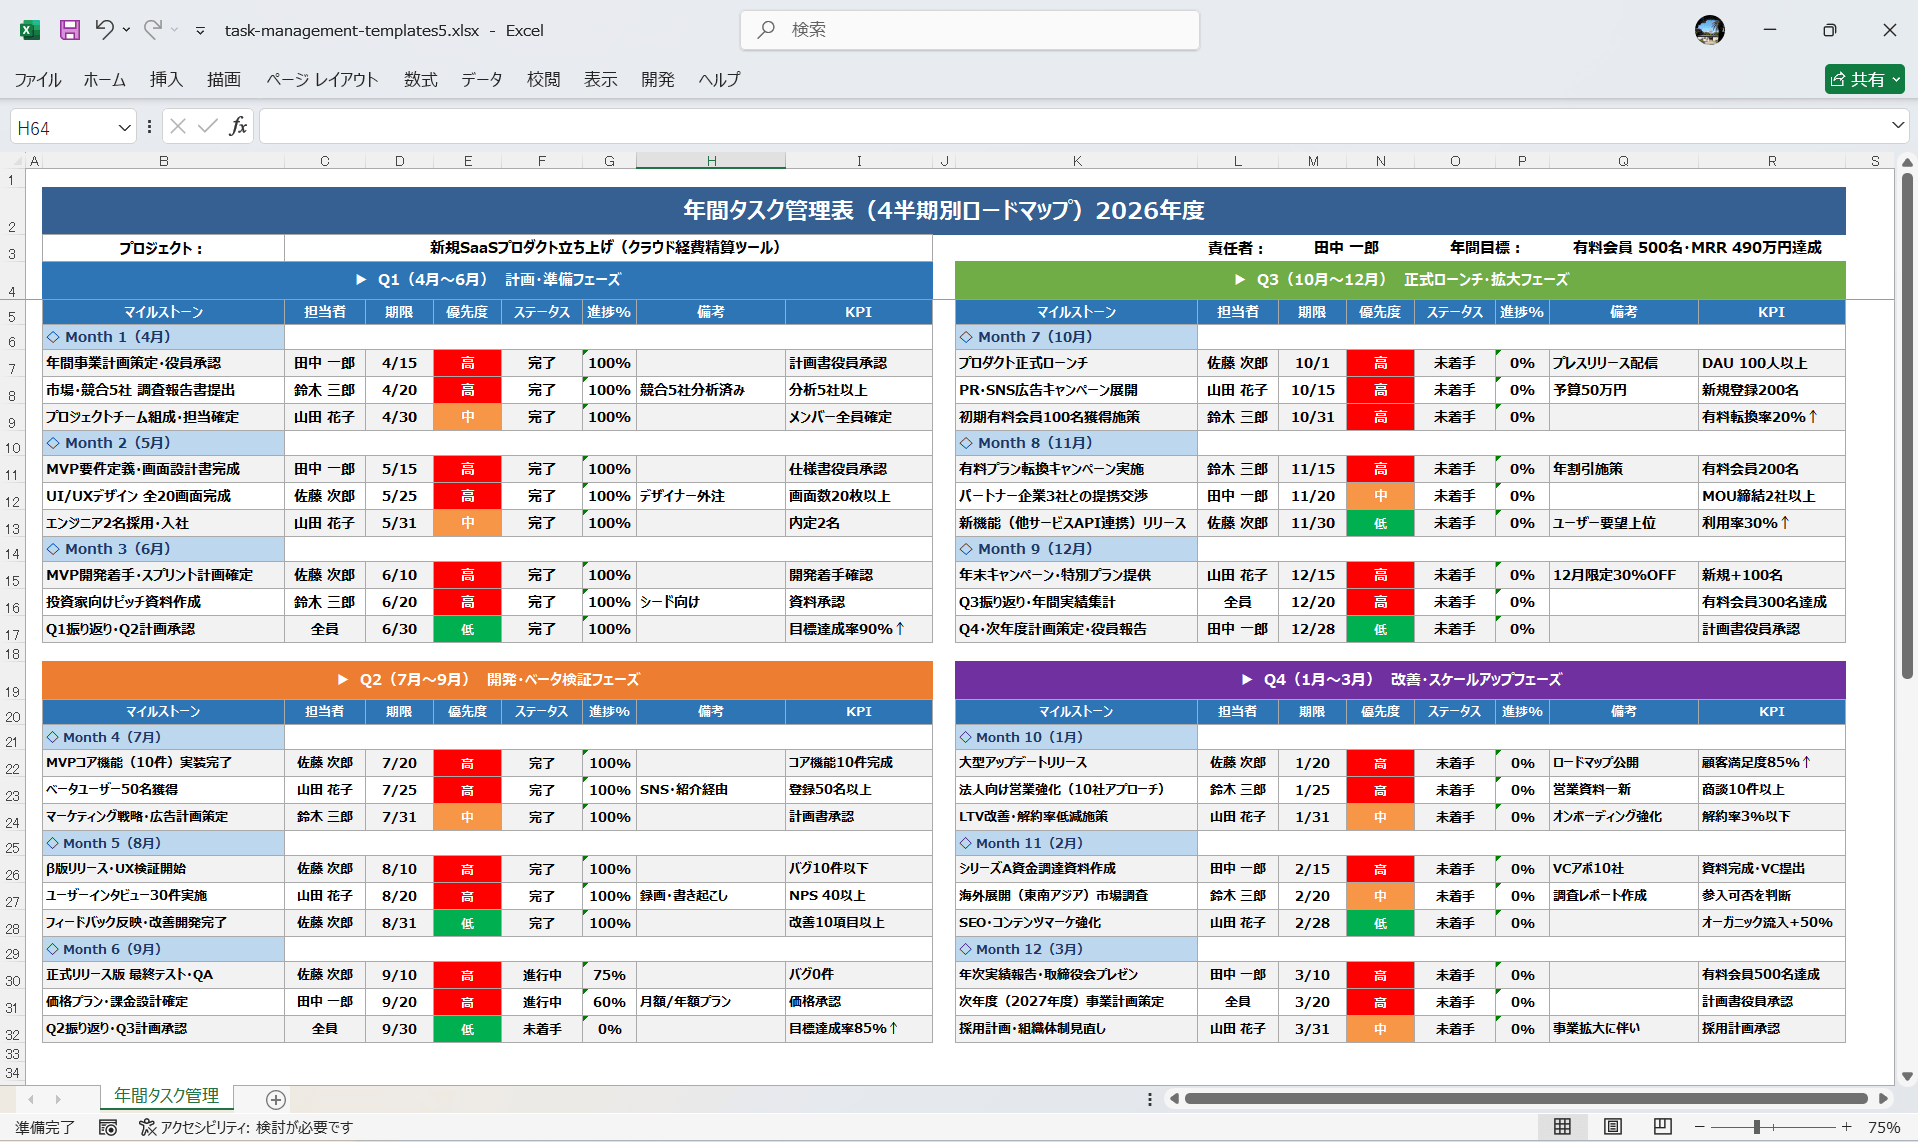Select the 75% progress cell

pyautogui.click(x=609, y=975)
